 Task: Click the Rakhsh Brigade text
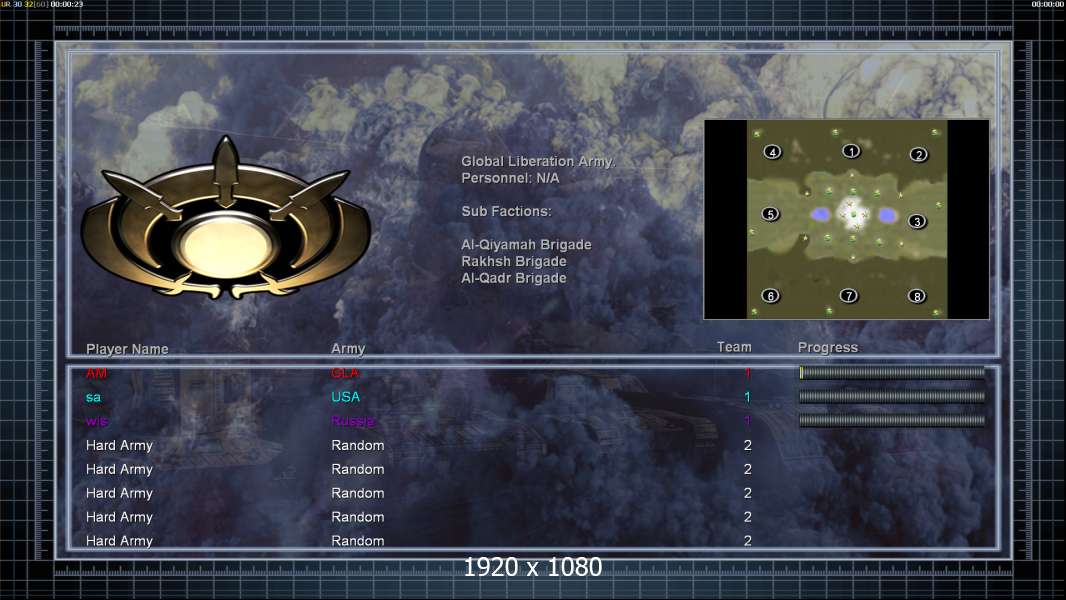(x=513, y=261)
